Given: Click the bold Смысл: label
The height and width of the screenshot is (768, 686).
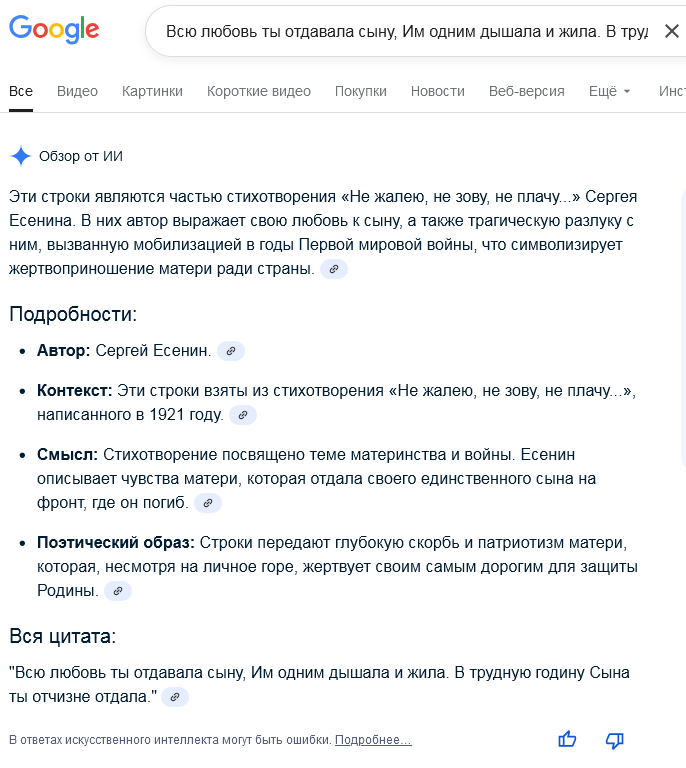Looking at the screenshot, I should click(x=68, y=455).
